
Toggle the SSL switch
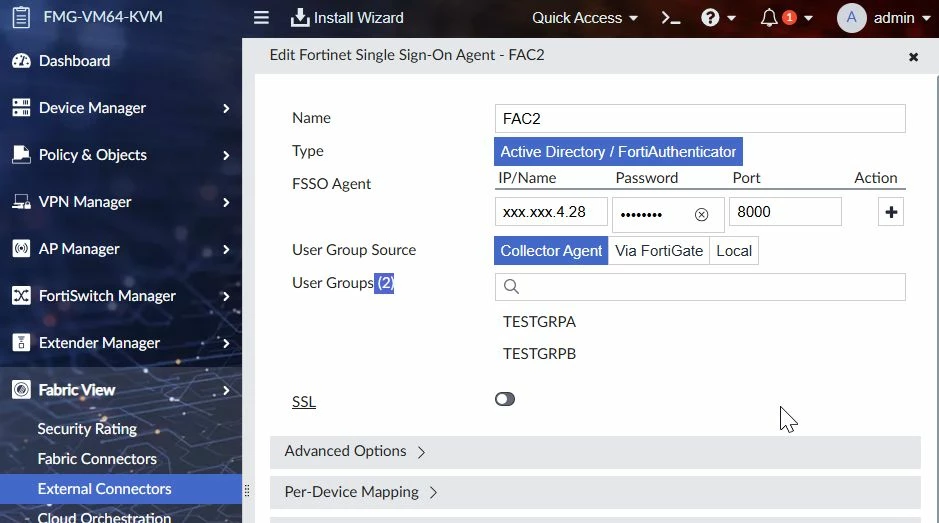click(505, 399)
